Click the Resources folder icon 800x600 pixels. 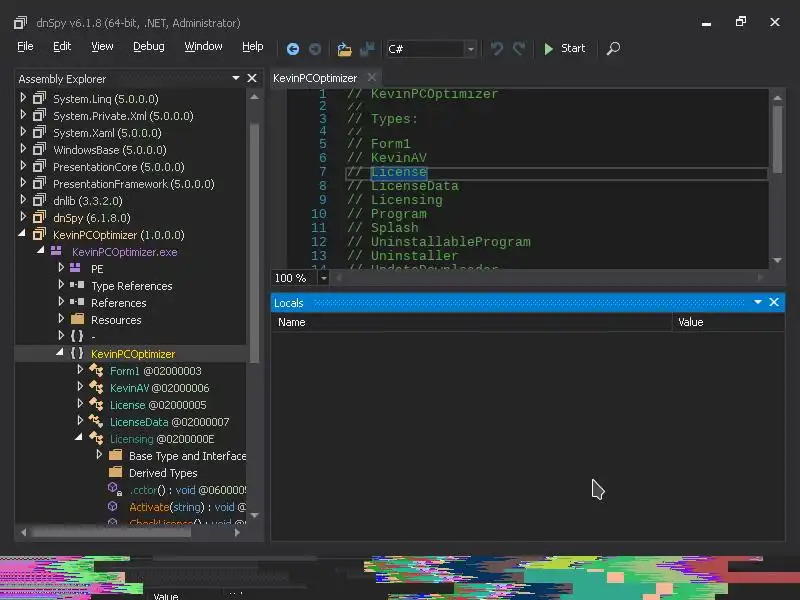click(x=78, y=319)
